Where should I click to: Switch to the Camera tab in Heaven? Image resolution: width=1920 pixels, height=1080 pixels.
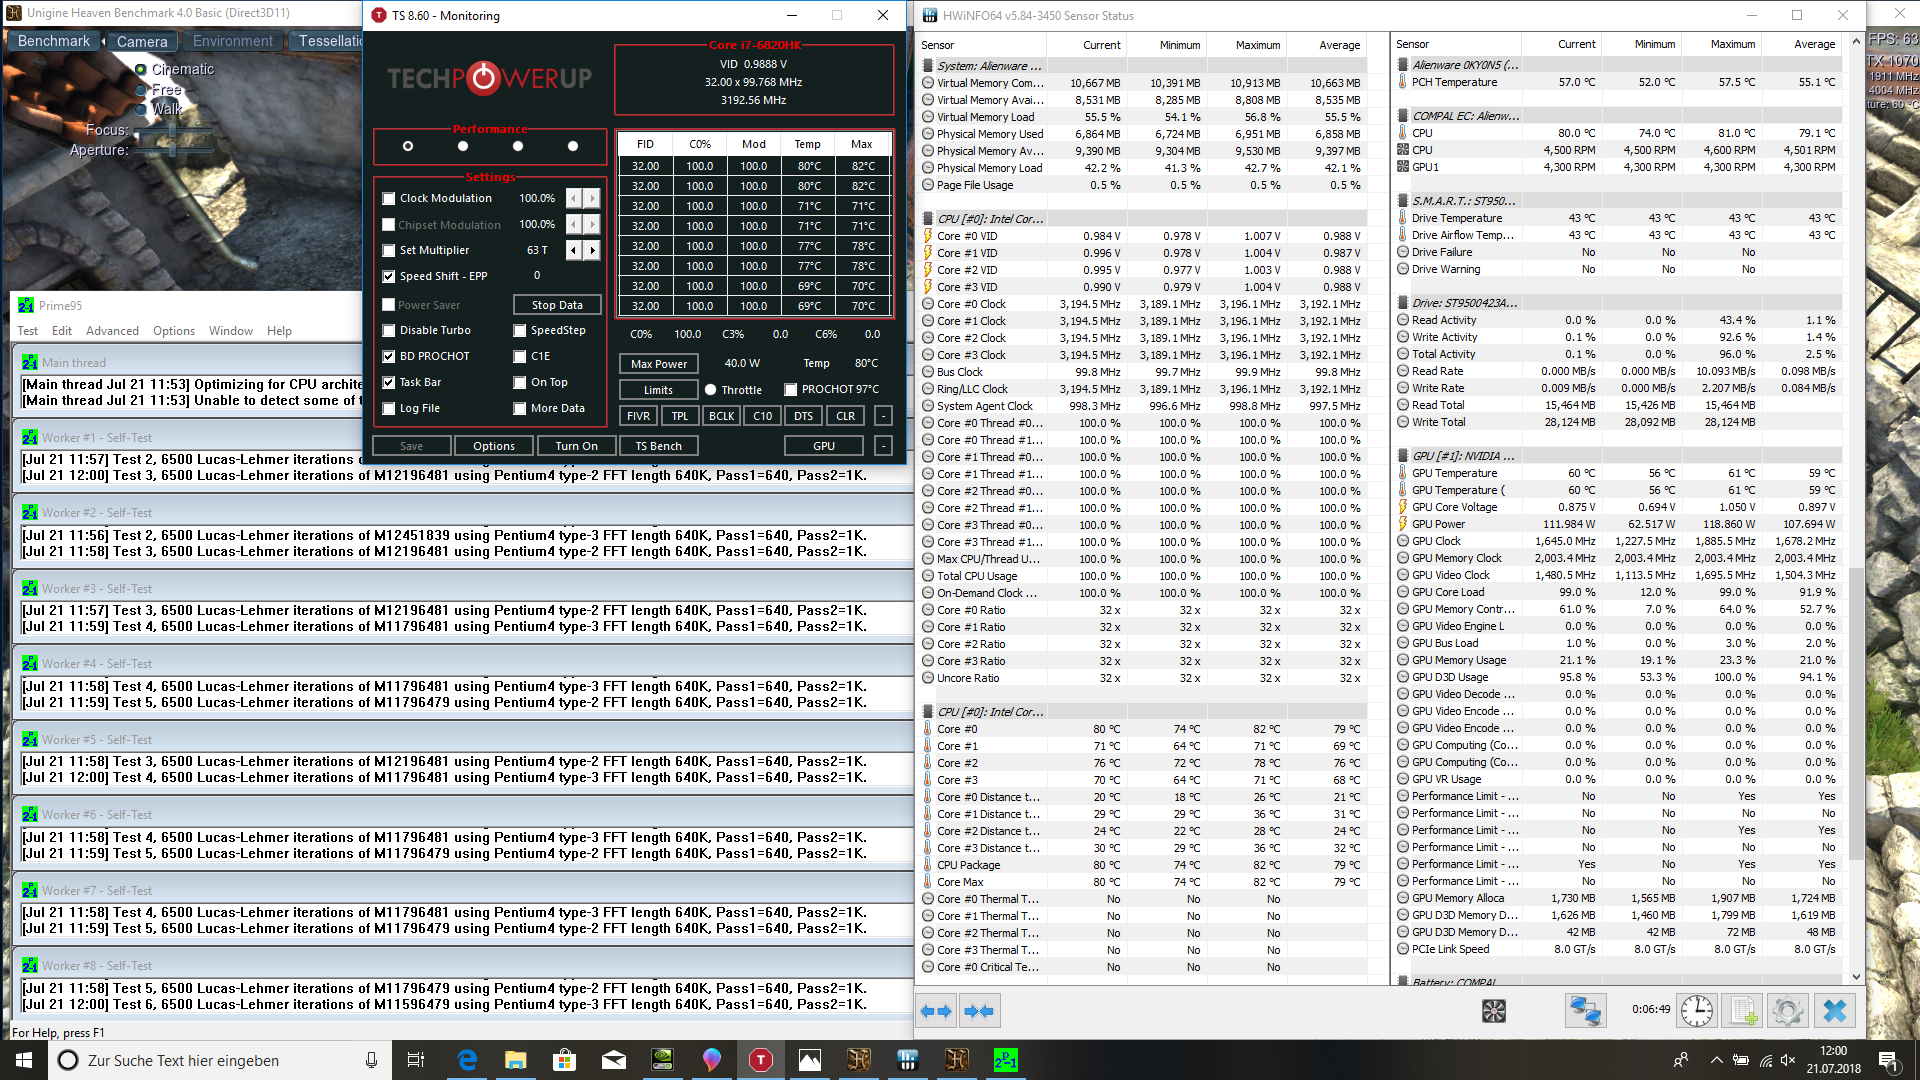142,41
